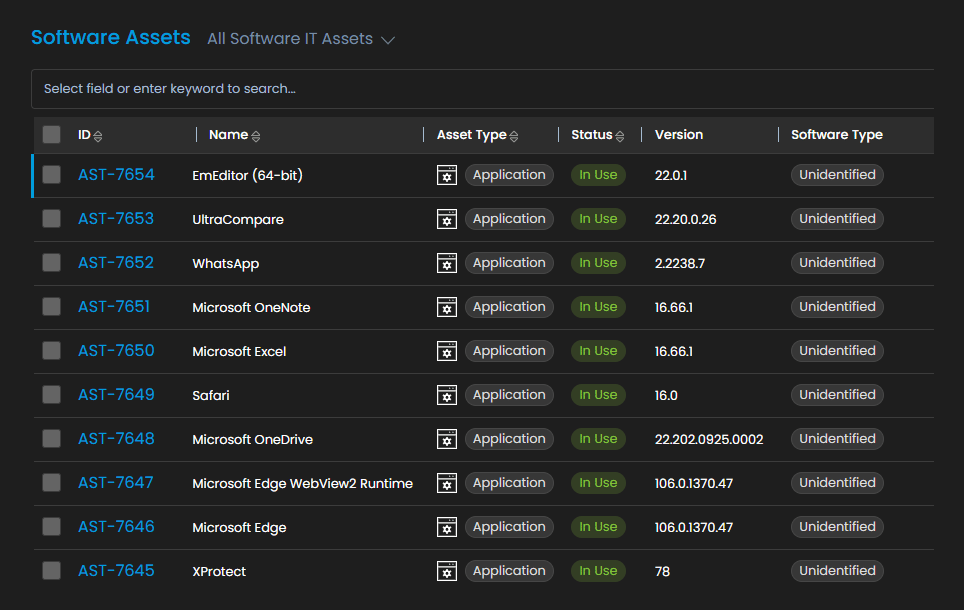Image resolution: width=964 pixels, height=610 pixels.
Task: Click the Microsoft OneDrive name cell
Action: point(253,440)
